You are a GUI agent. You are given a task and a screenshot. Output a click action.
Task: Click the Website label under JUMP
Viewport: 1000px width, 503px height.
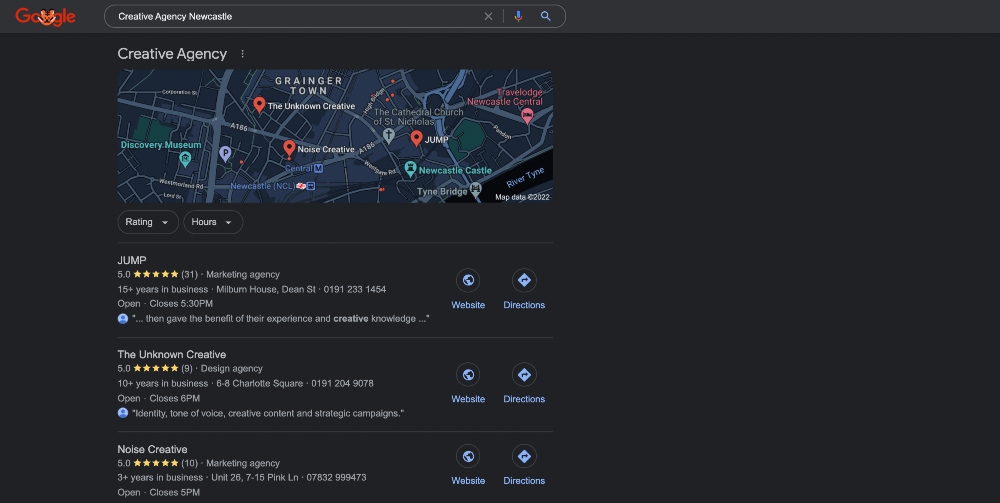pos(468,305)
